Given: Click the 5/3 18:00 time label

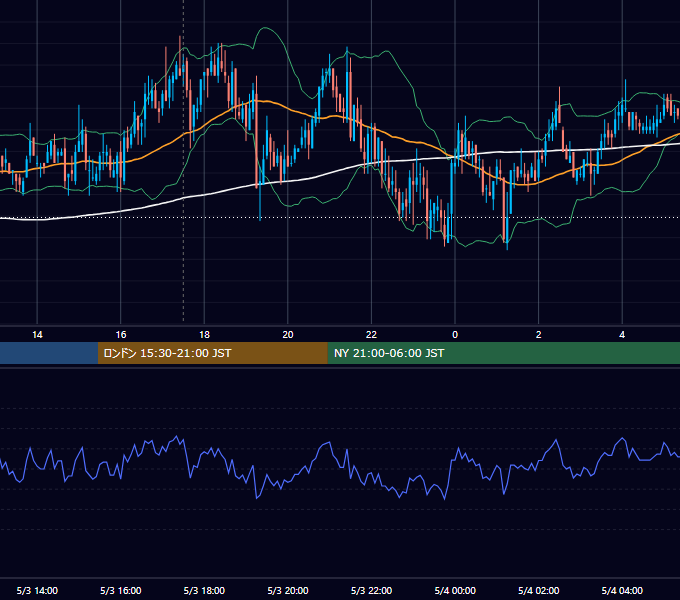Looking at the screenshot, I should click(204, 590).
